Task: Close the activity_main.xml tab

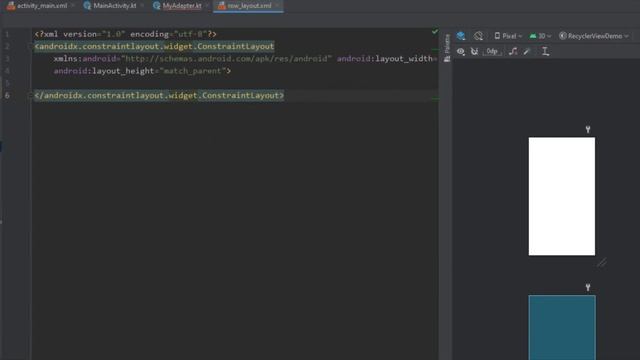Action: 73,6
